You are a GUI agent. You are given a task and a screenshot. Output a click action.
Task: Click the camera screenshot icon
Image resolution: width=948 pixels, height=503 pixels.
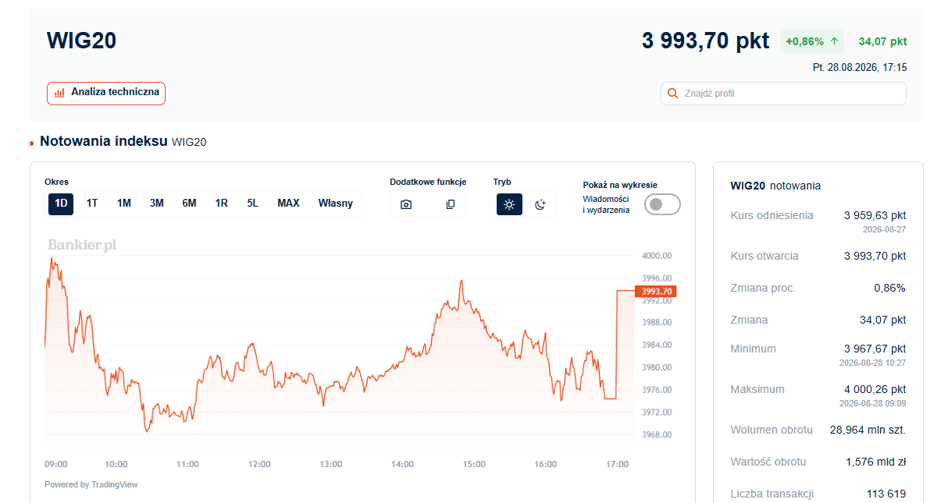406,204
